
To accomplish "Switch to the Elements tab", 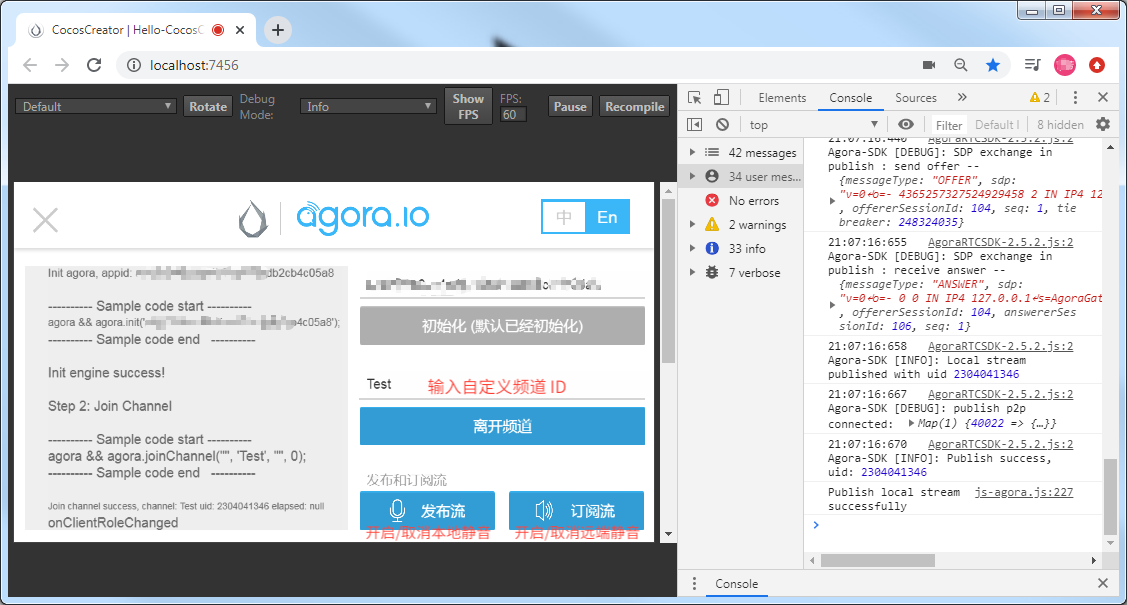I will 782,98.
